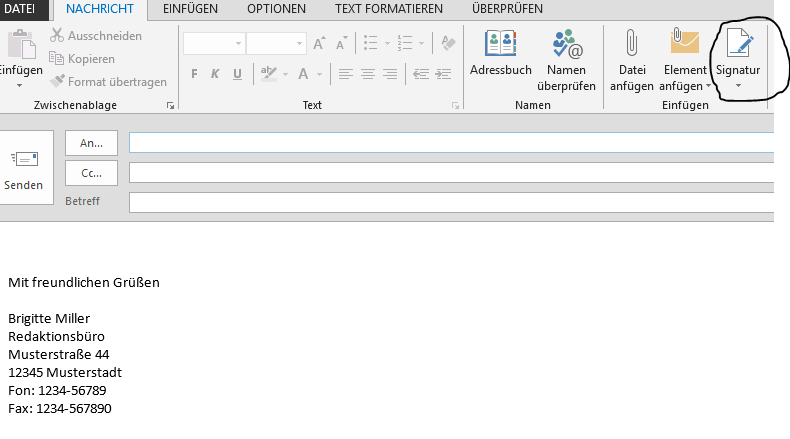Apply font color A
This screenshot has height=439, width=790.
303,75
